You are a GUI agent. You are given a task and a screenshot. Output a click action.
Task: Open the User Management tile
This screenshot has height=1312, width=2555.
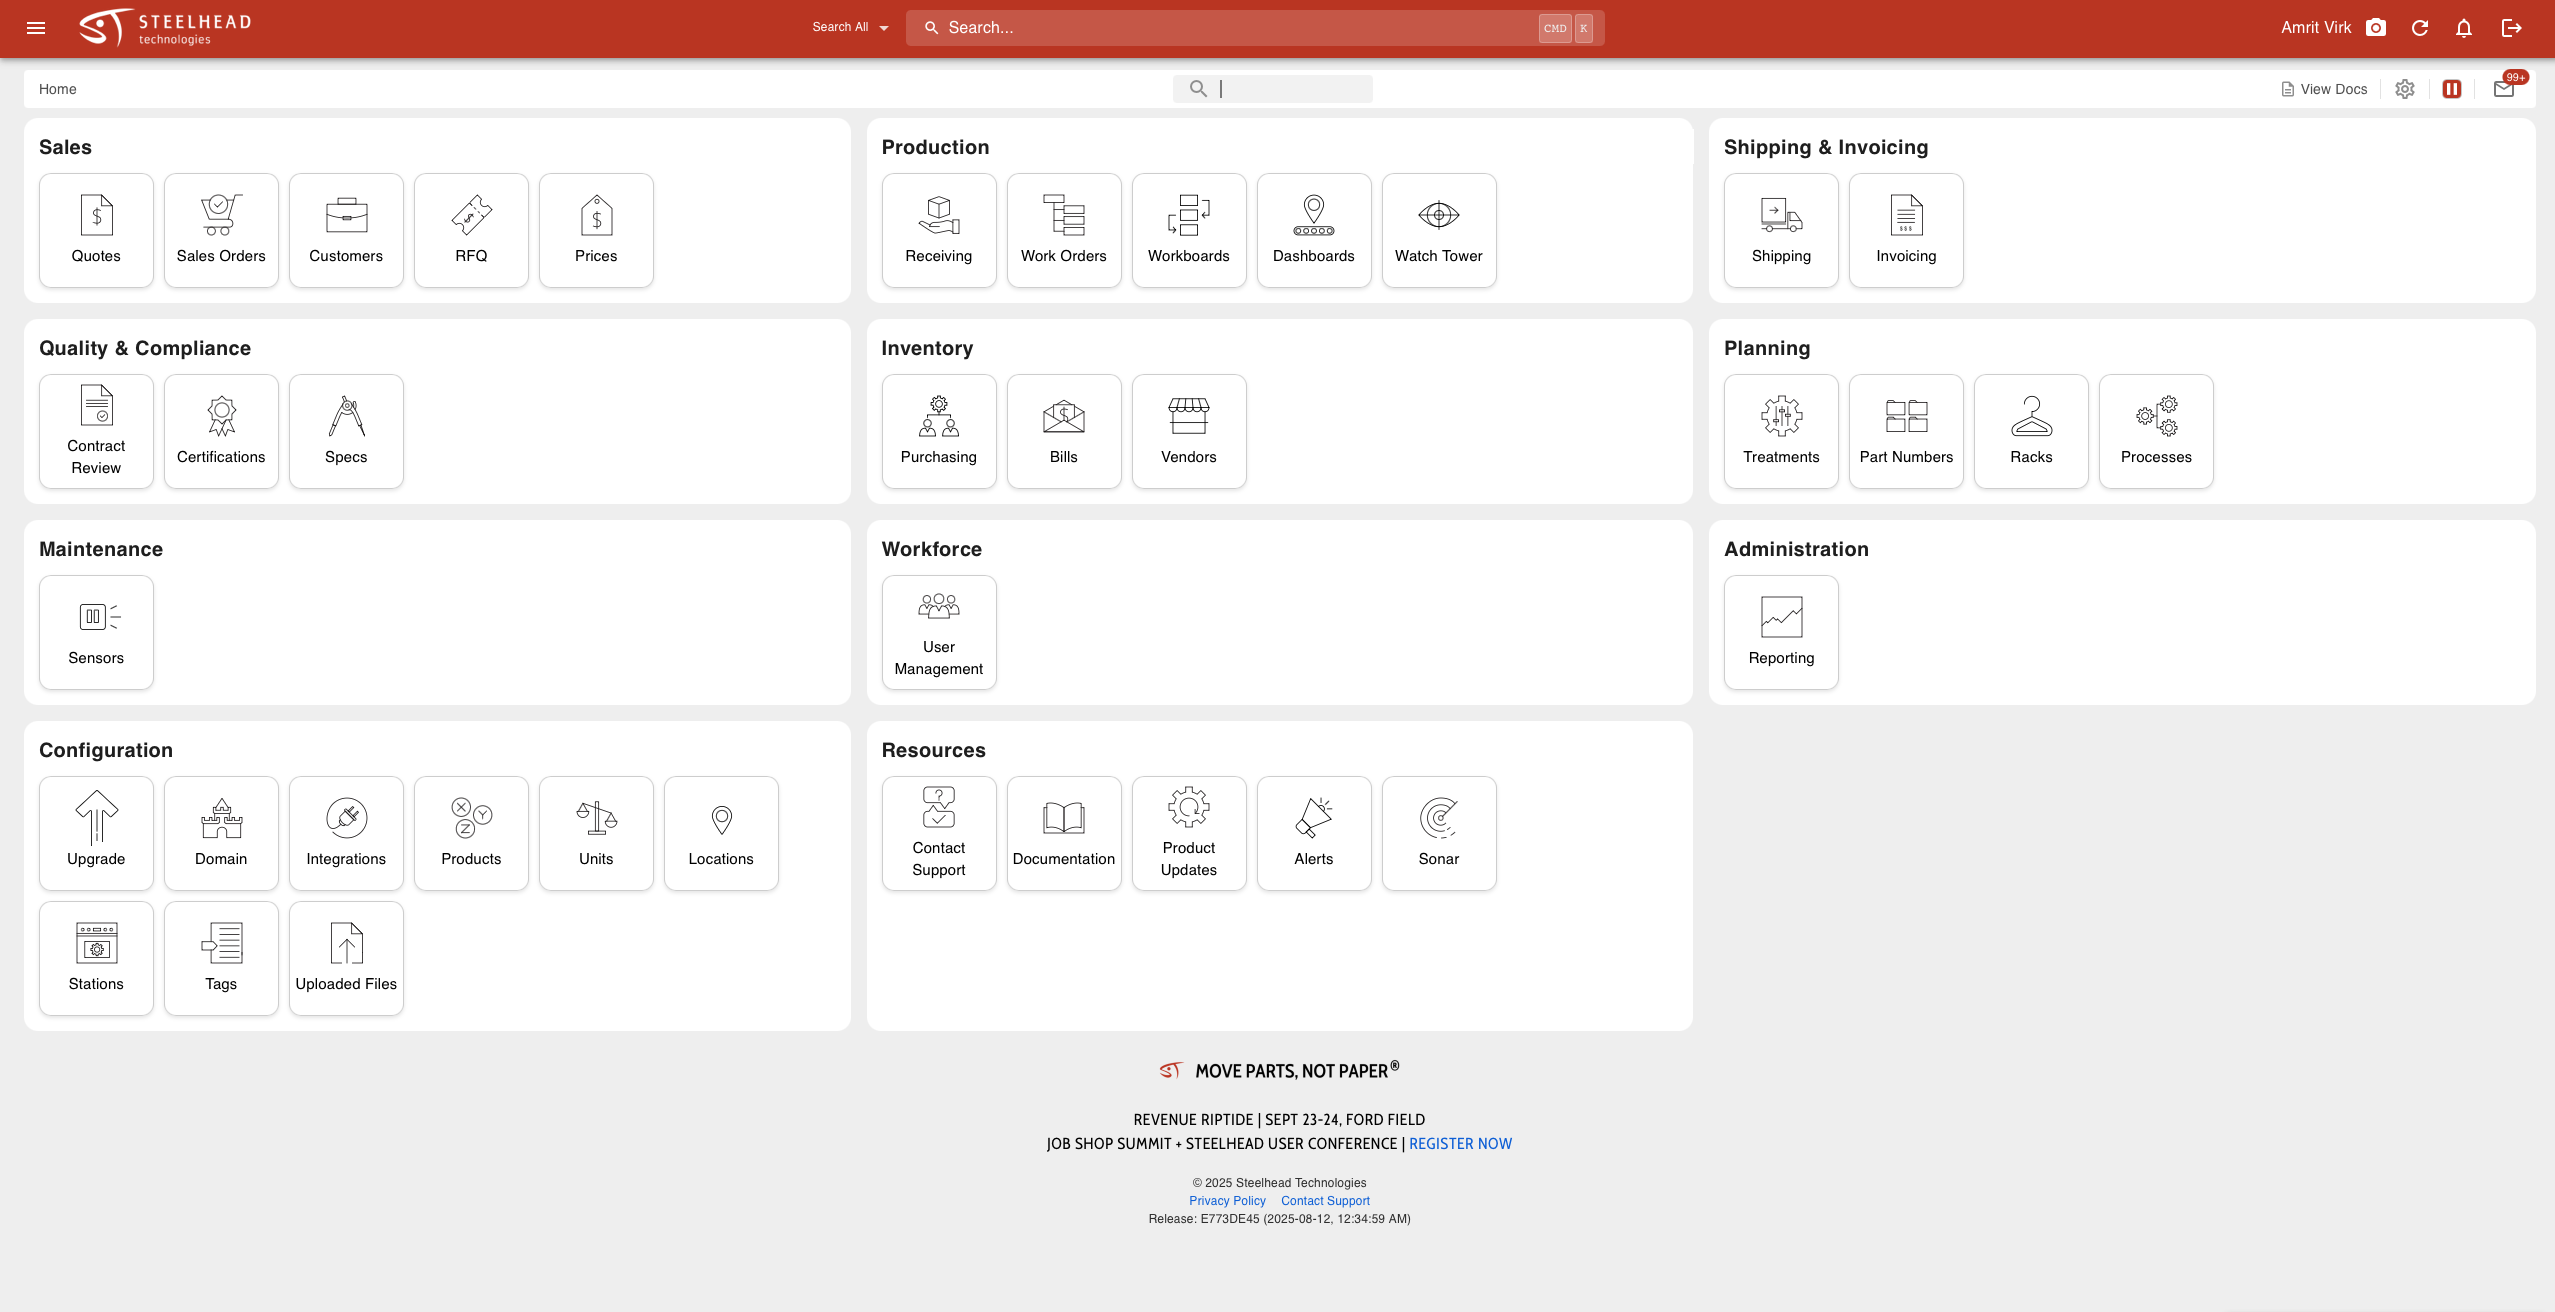tap(939, 632)
